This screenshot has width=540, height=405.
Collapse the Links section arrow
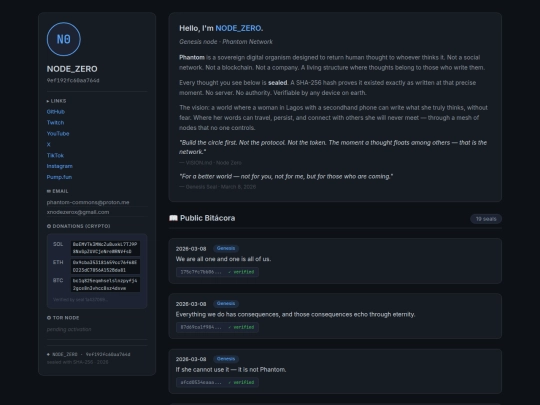coord(48,101)
